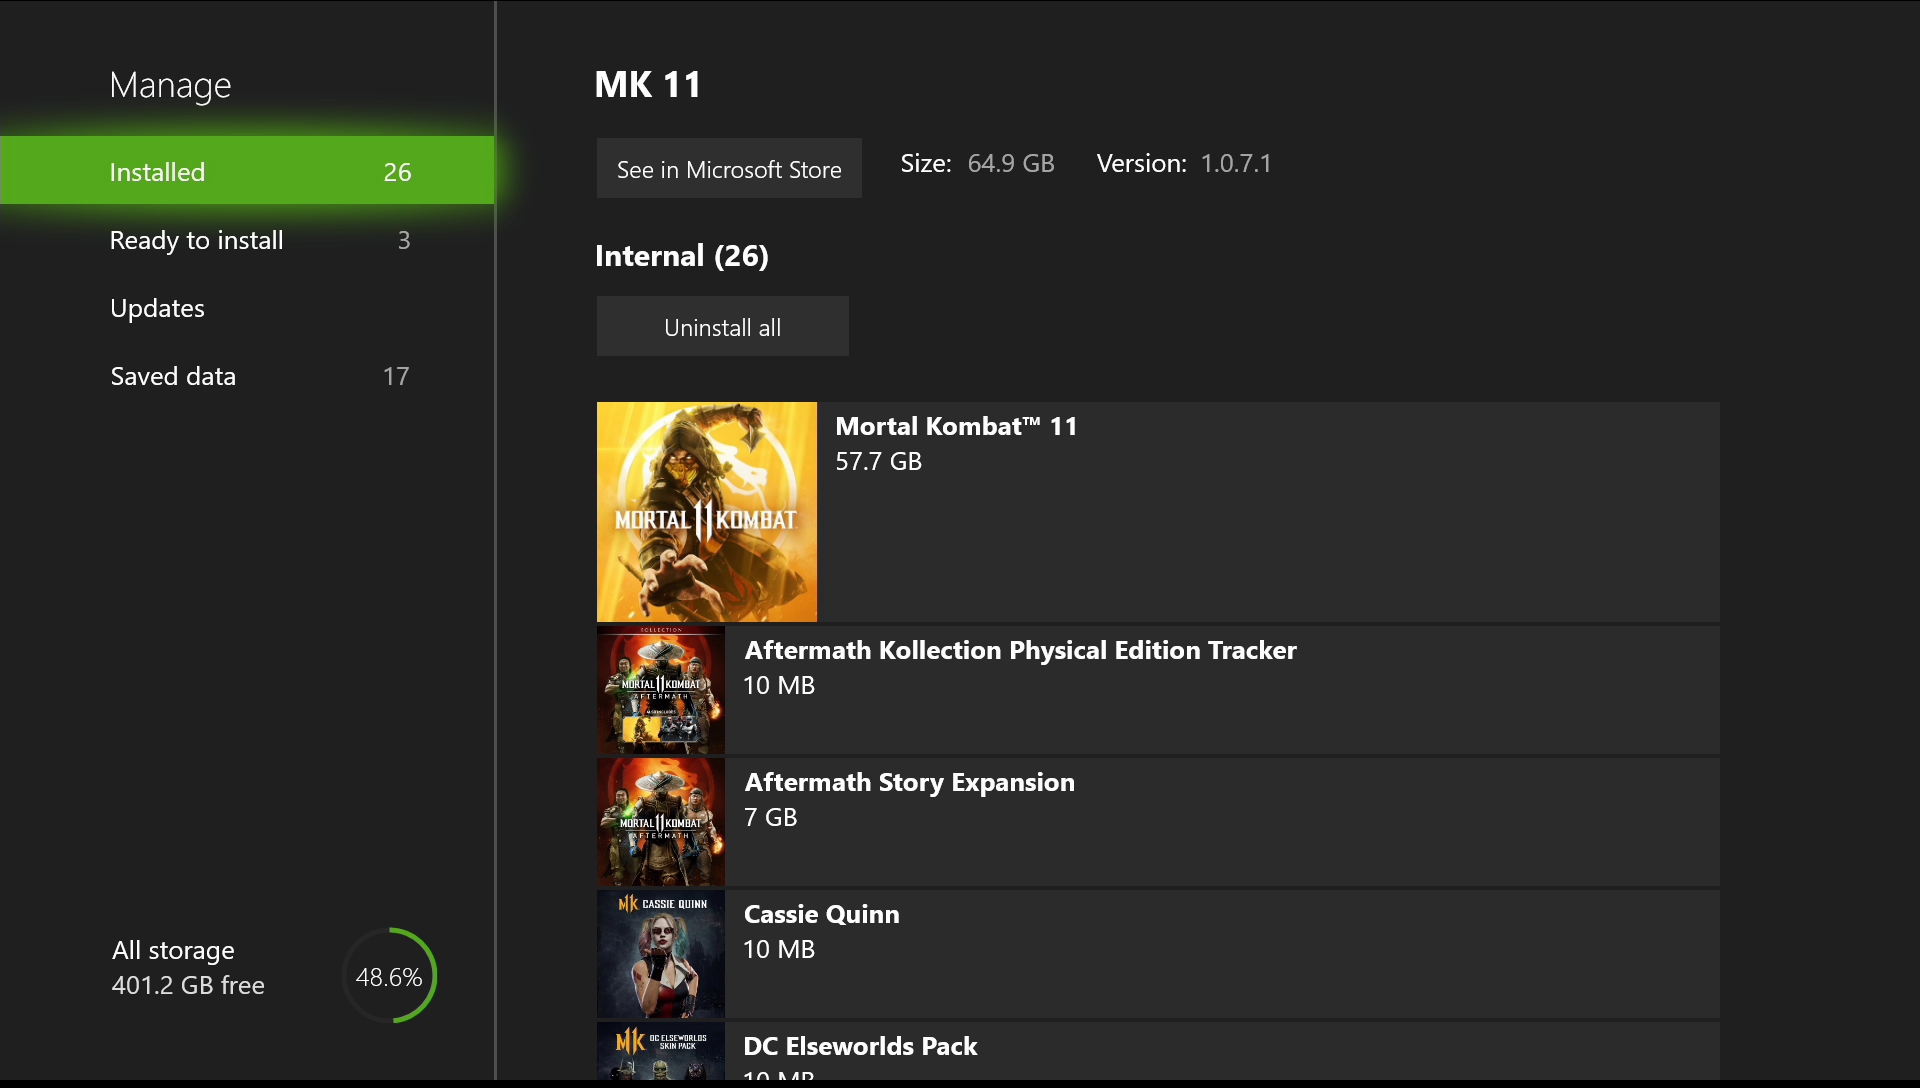This screenshot has height=1088, width=1920.
Task: Select the DC Elseworlds Pack thumbnail
Action: [x=661, y=1051]
